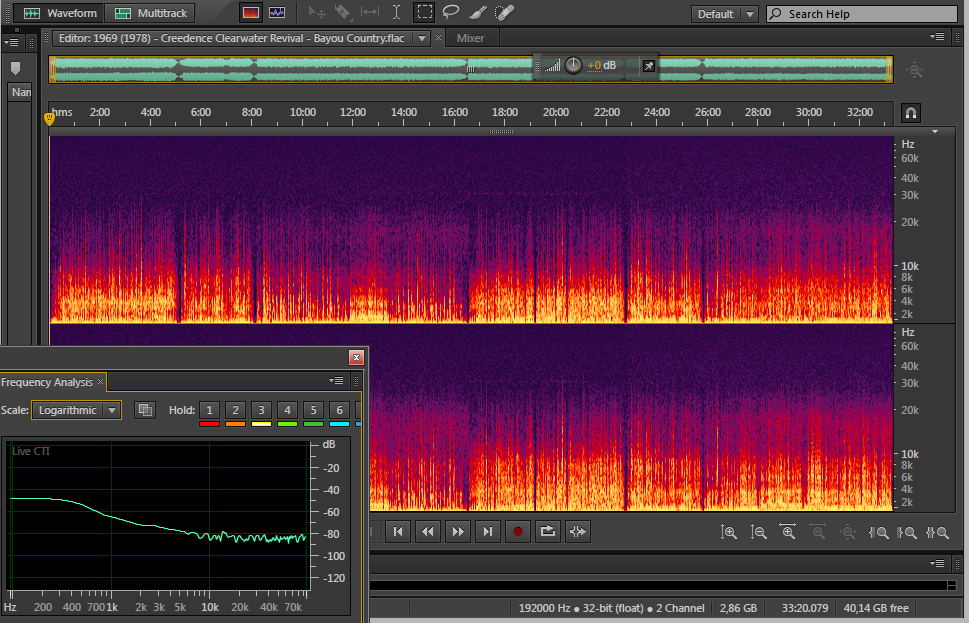Select the Spot Healing Brush tool
The height and width of the screenshot is (623, 969).
tap(505, 12)
